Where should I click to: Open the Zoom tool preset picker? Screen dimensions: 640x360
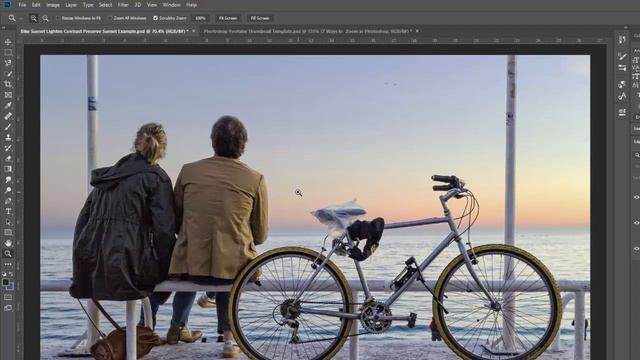point(14,18)
